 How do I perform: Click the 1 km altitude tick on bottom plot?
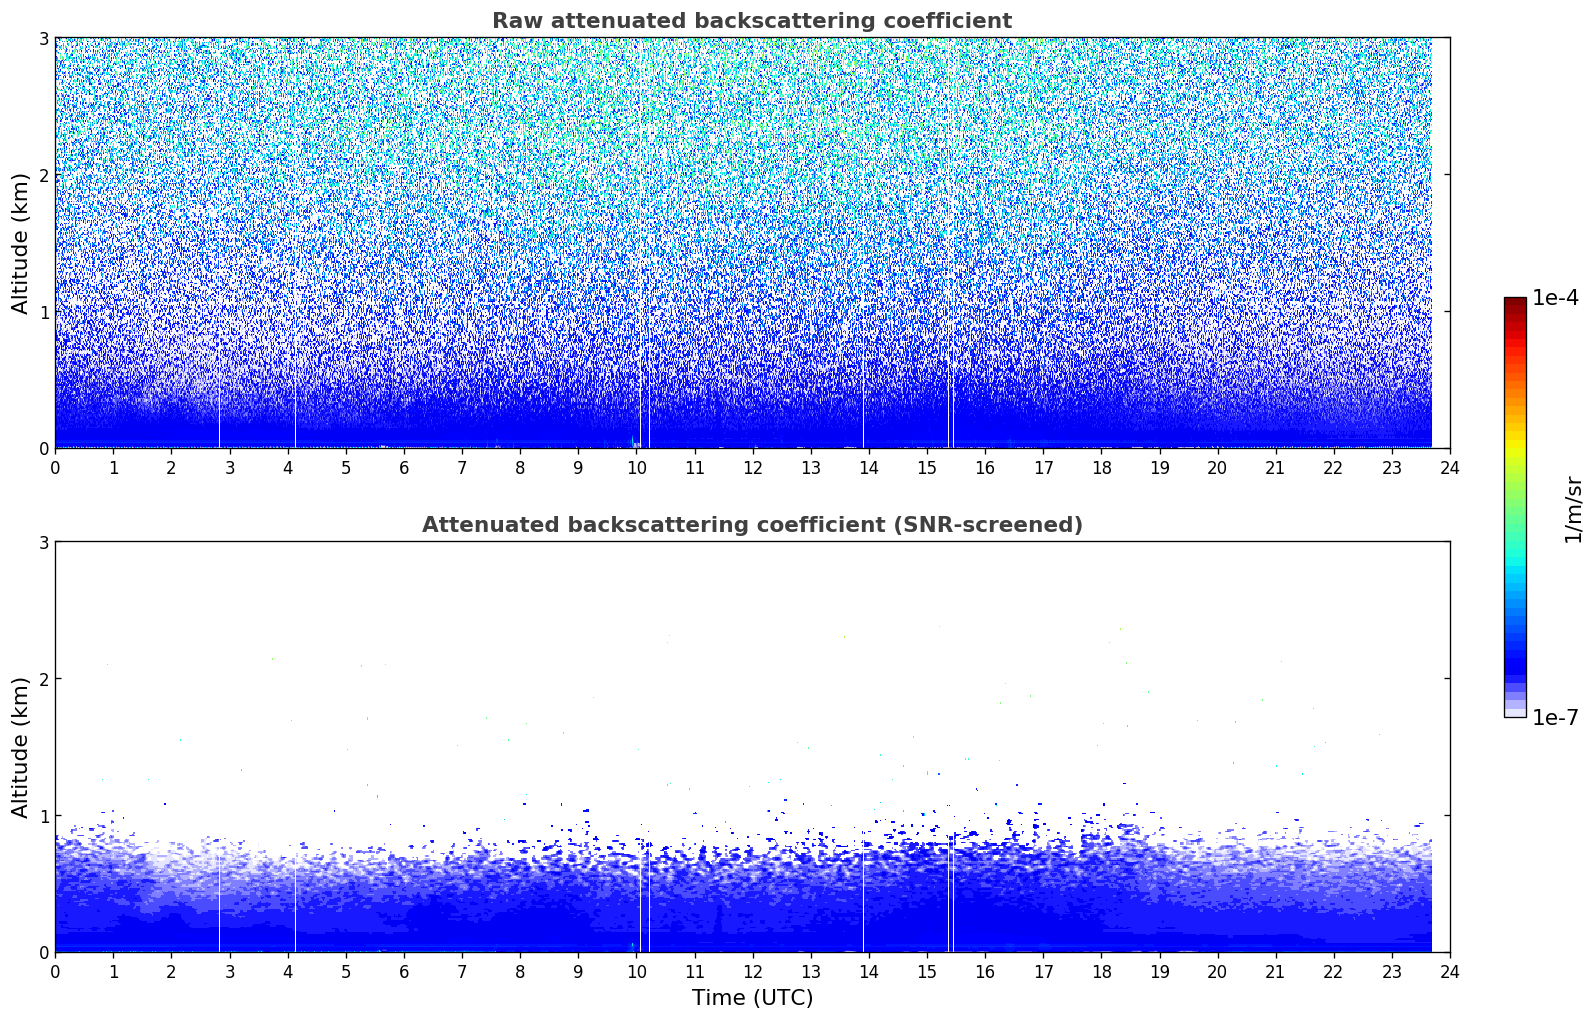(x=43, y=816)
